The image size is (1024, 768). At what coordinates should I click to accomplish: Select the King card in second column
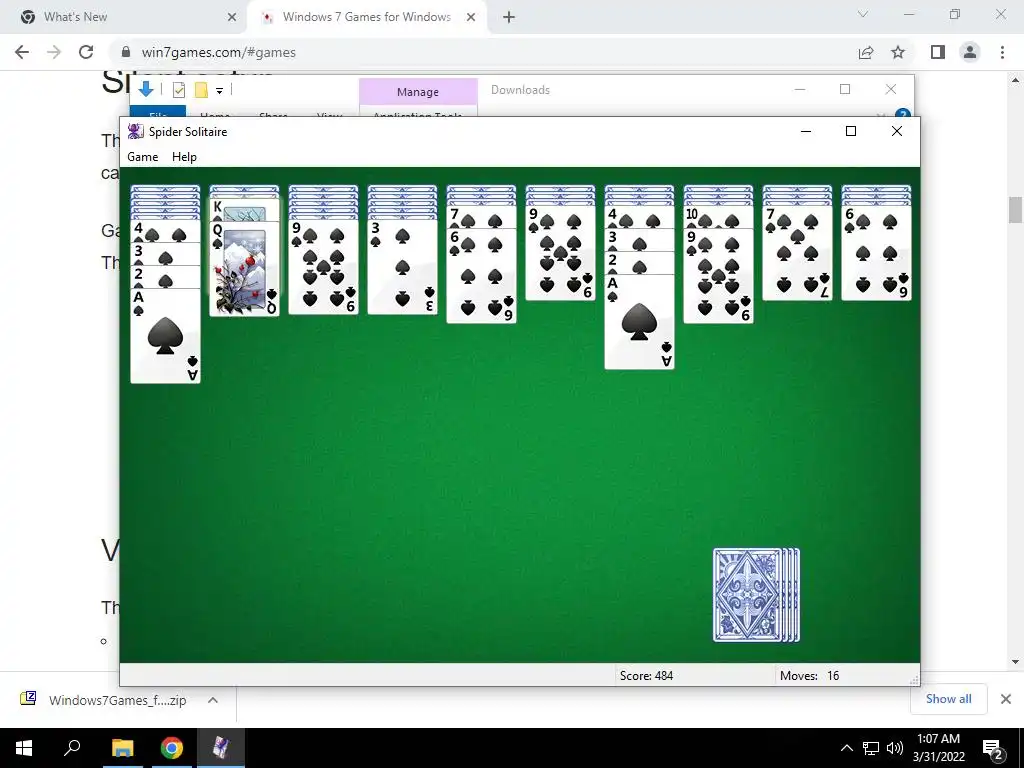pyautogui.click(x=244, y=210)
